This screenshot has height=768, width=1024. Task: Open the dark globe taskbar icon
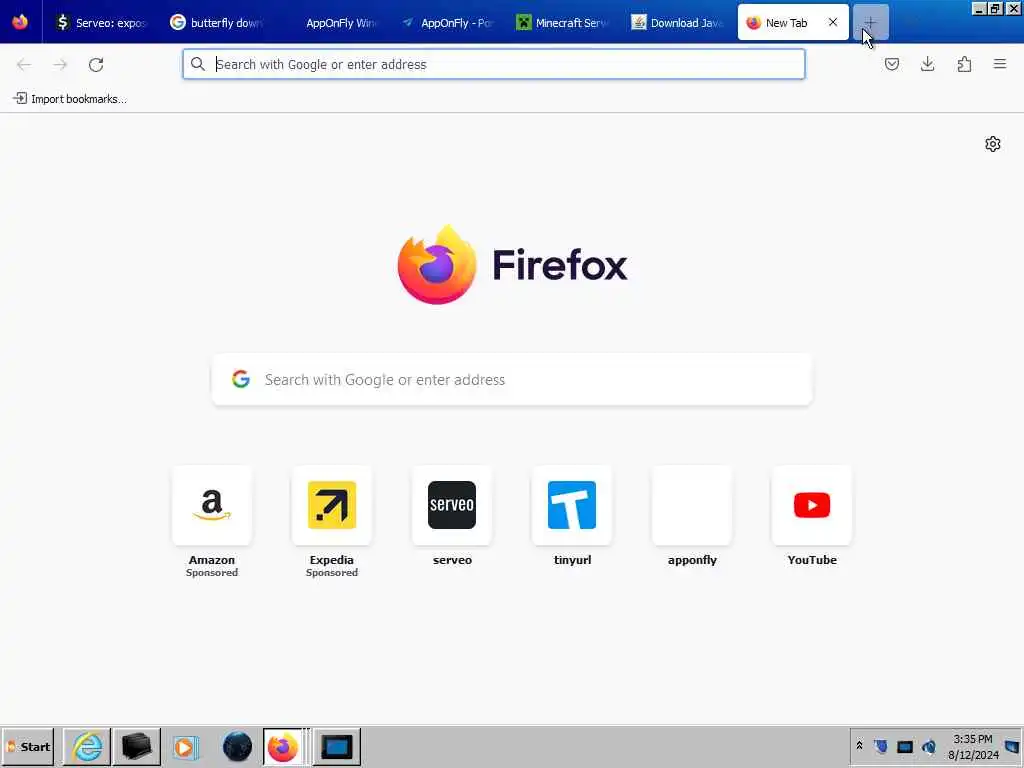pyautogui.click(x=237, y=746)
